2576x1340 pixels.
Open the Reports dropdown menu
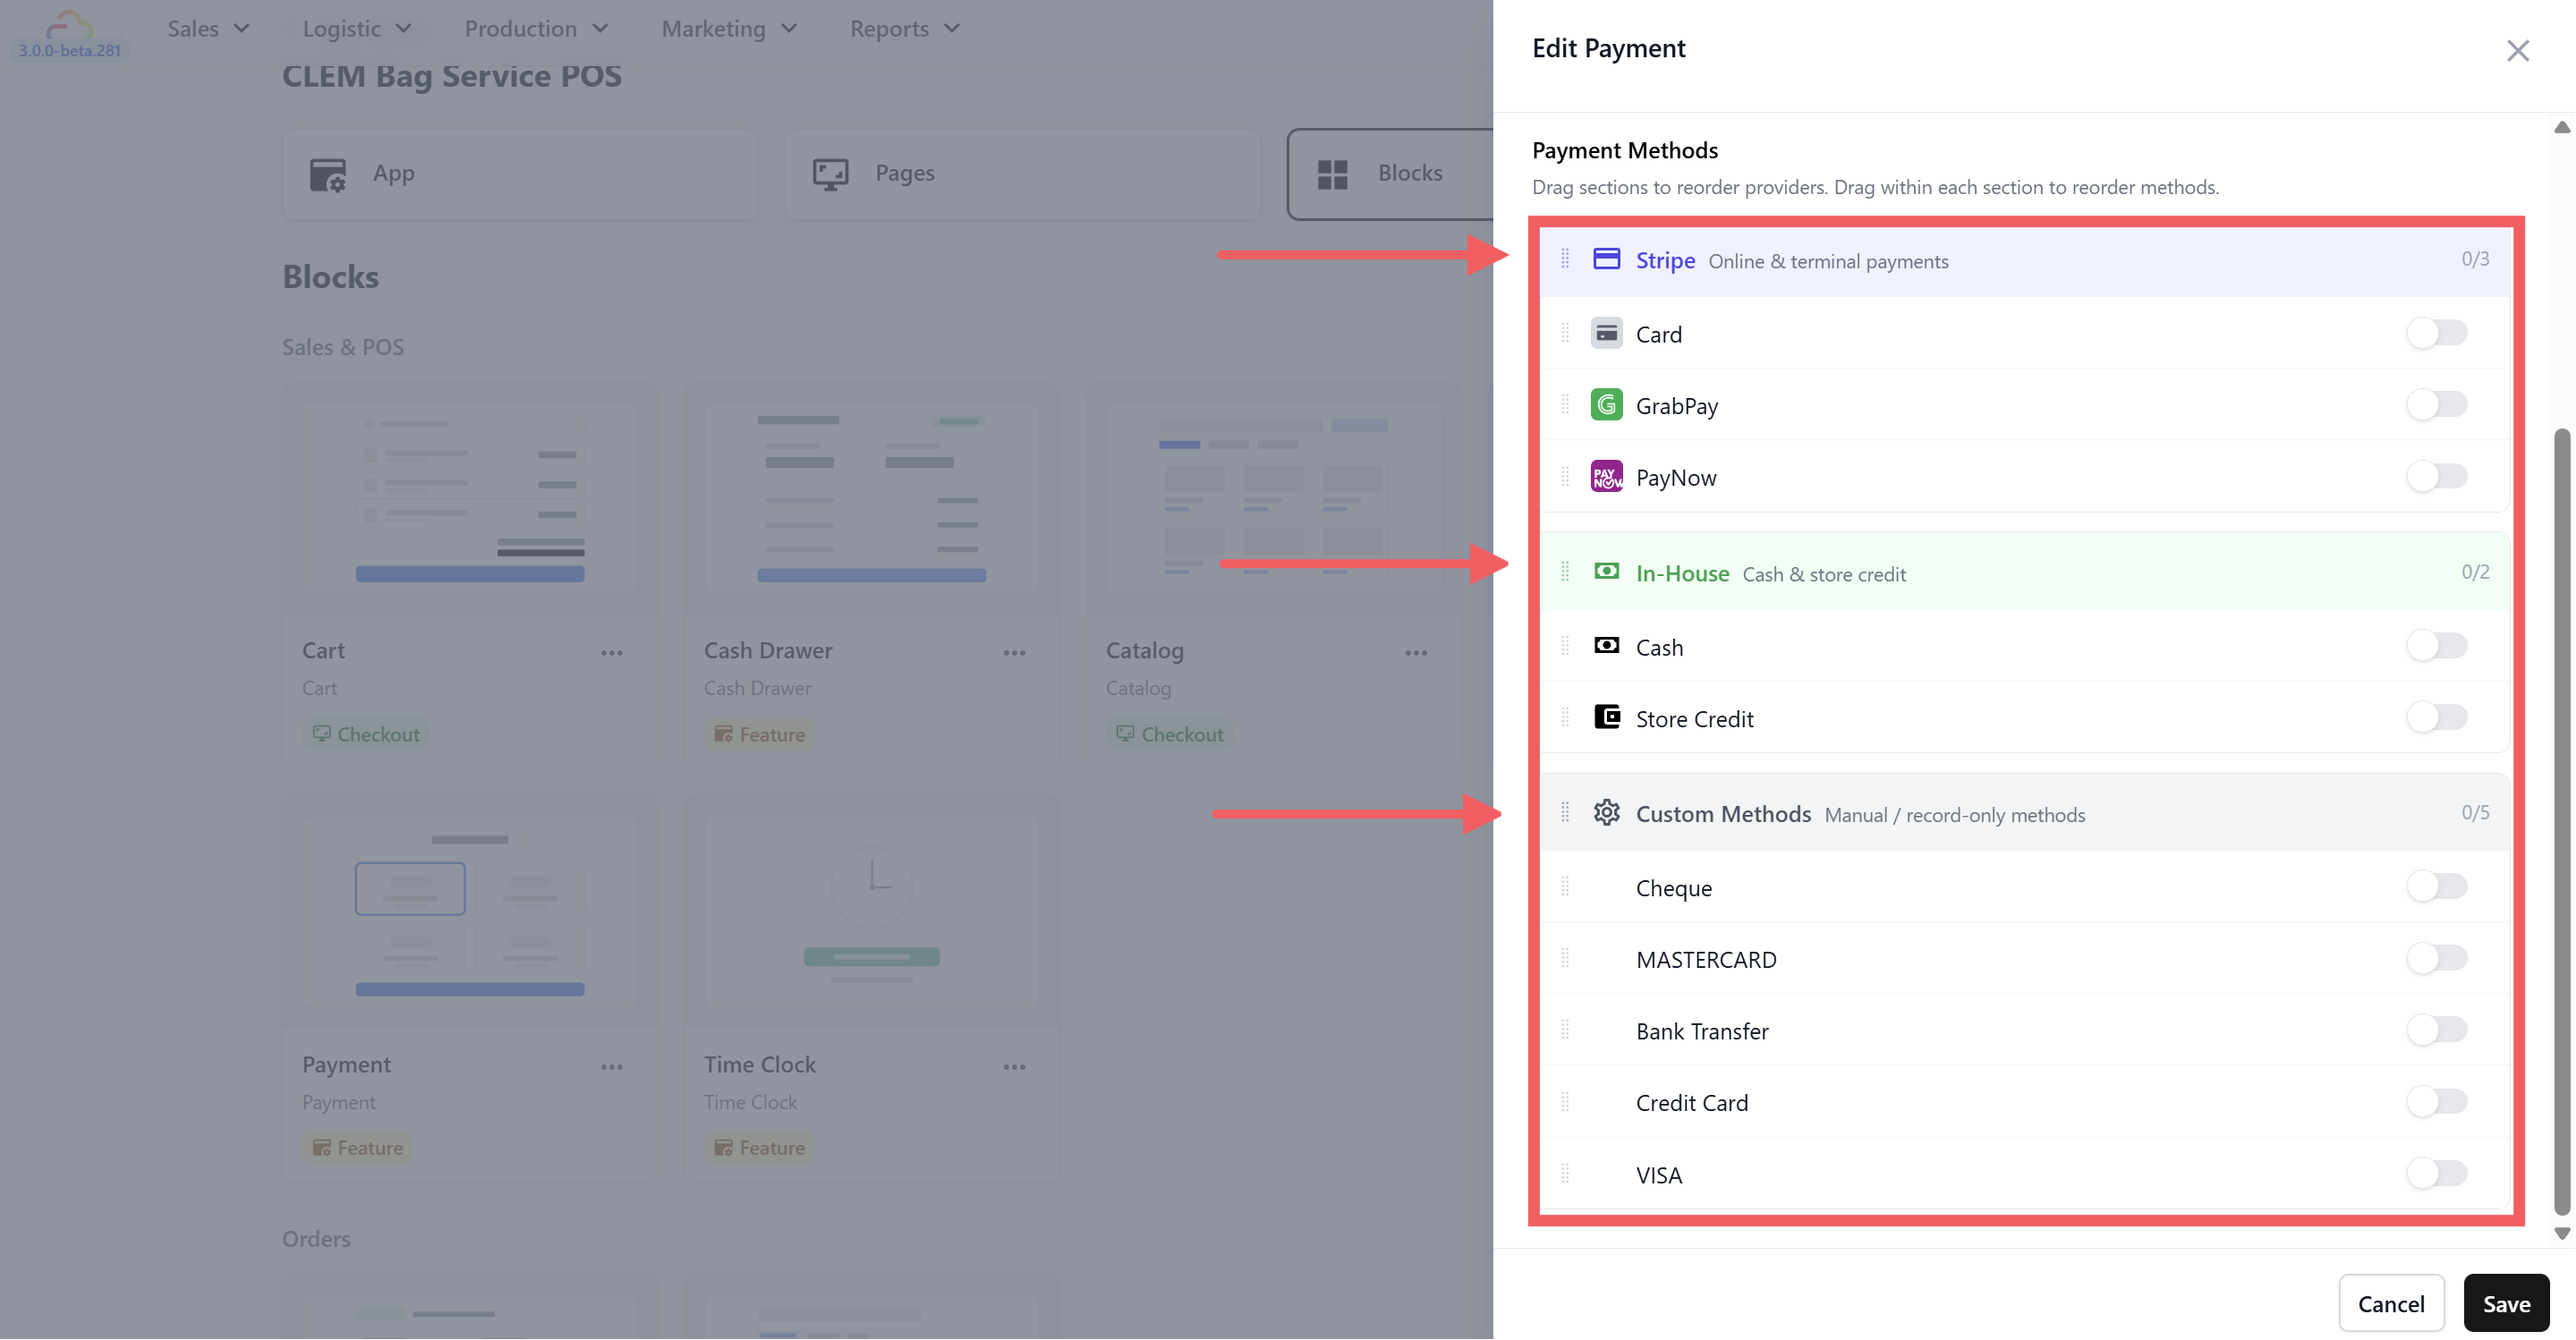coord(904,29)
